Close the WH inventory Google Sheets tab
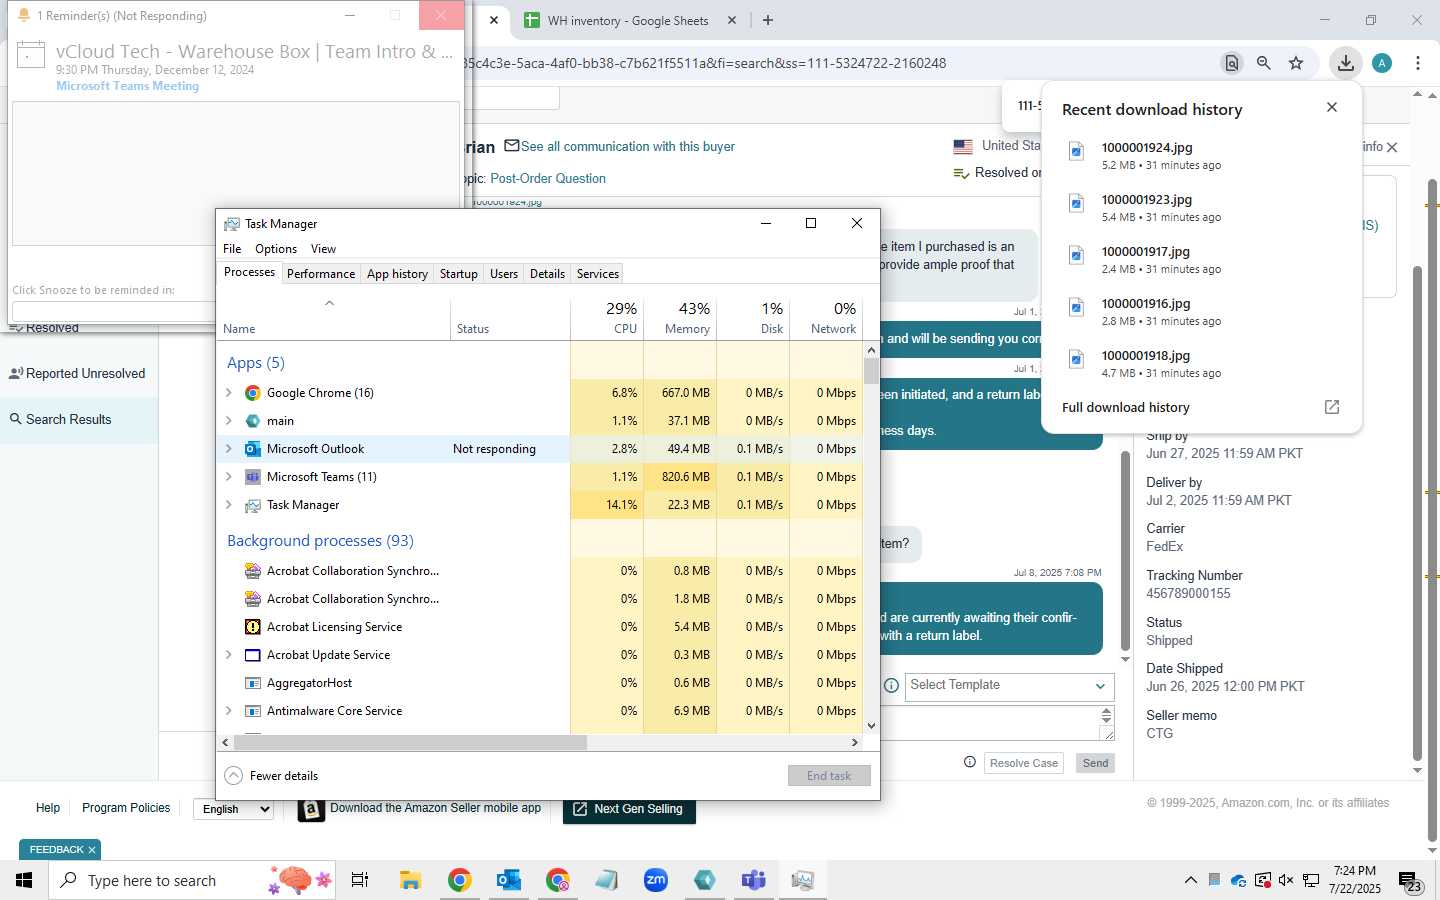 pyautogui.click(x=732, y=20)
